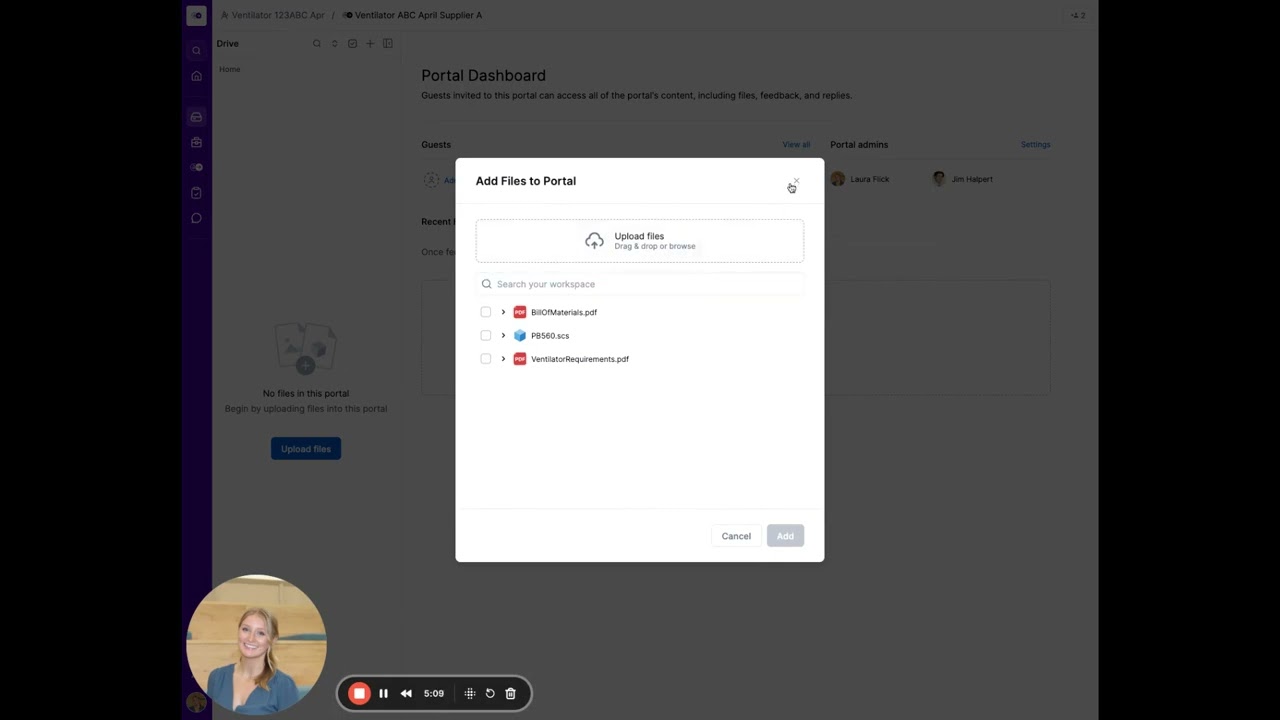Open the View all guests link
This screenshot has width=1280, height=720.
[x=796, y=145]
